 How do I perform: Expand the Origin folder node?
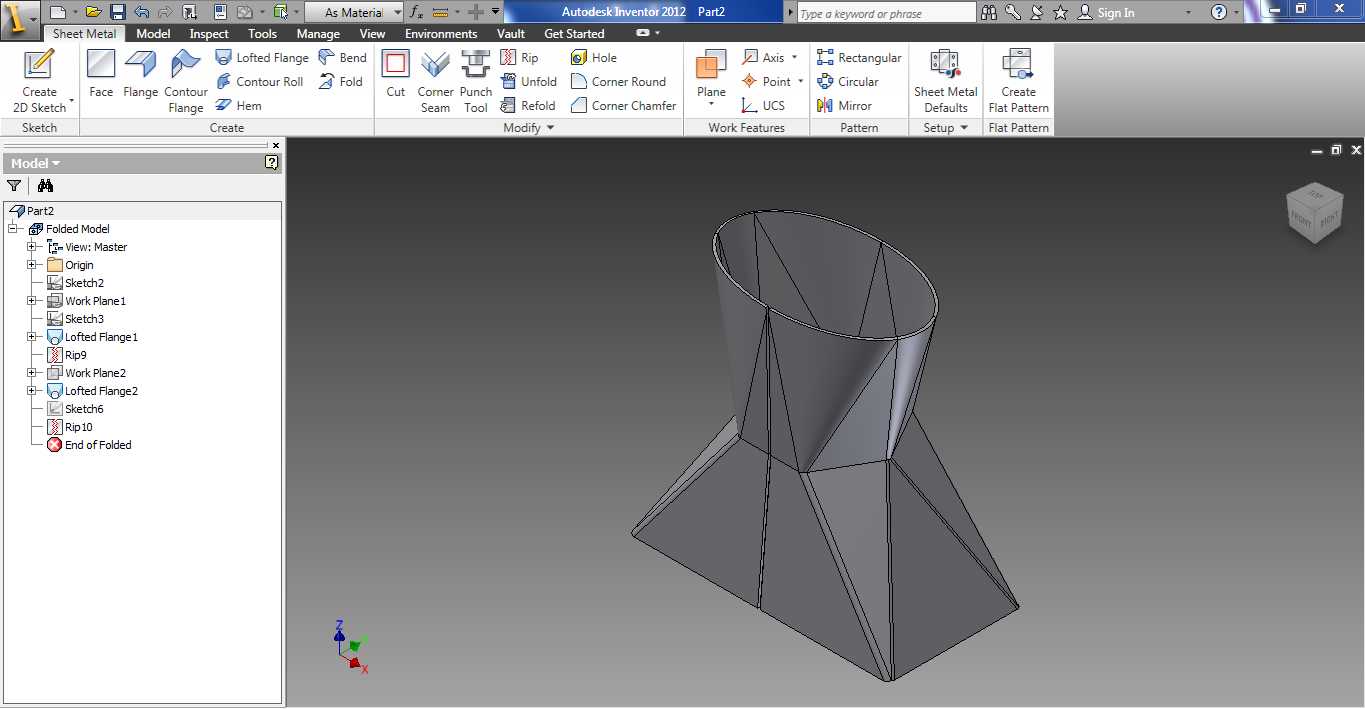pos(32,265)
